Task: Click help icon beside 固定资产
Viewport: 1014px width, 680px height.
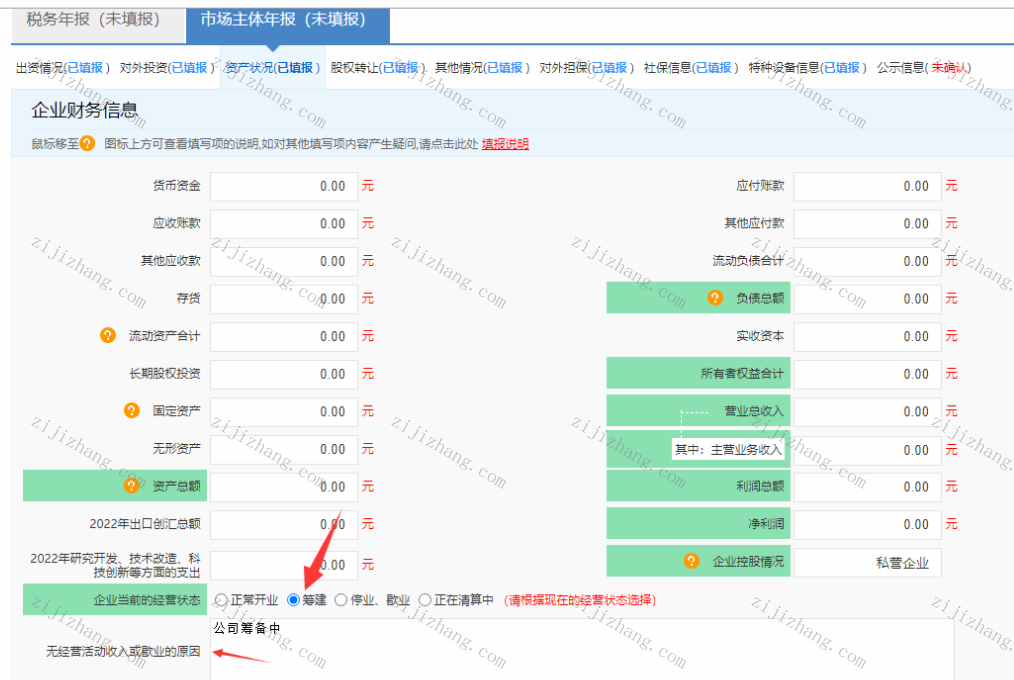Action: click(131, 410)
